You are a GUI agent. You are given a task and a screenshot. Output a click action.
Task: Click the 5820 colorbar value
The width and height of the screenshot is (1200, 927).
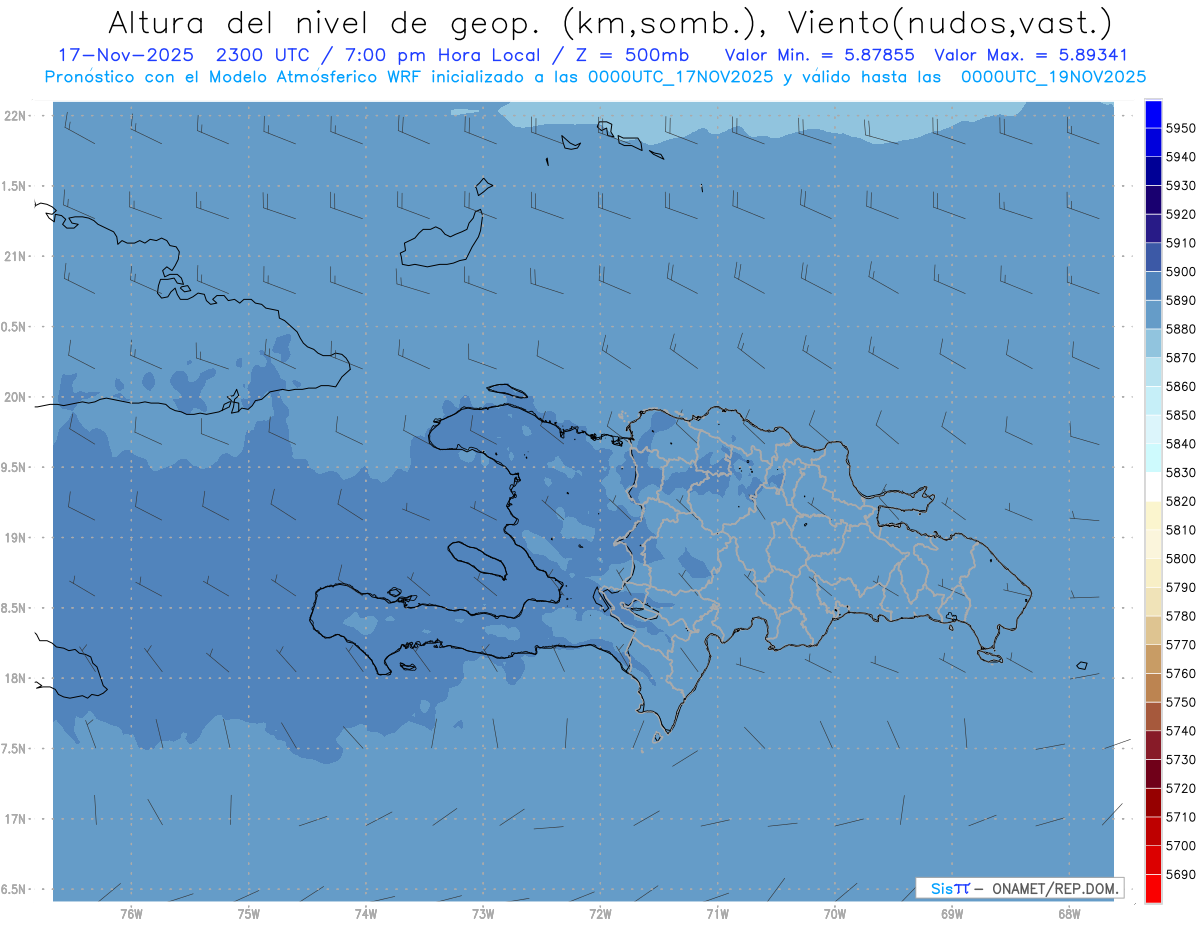[x=1181, y=501]
